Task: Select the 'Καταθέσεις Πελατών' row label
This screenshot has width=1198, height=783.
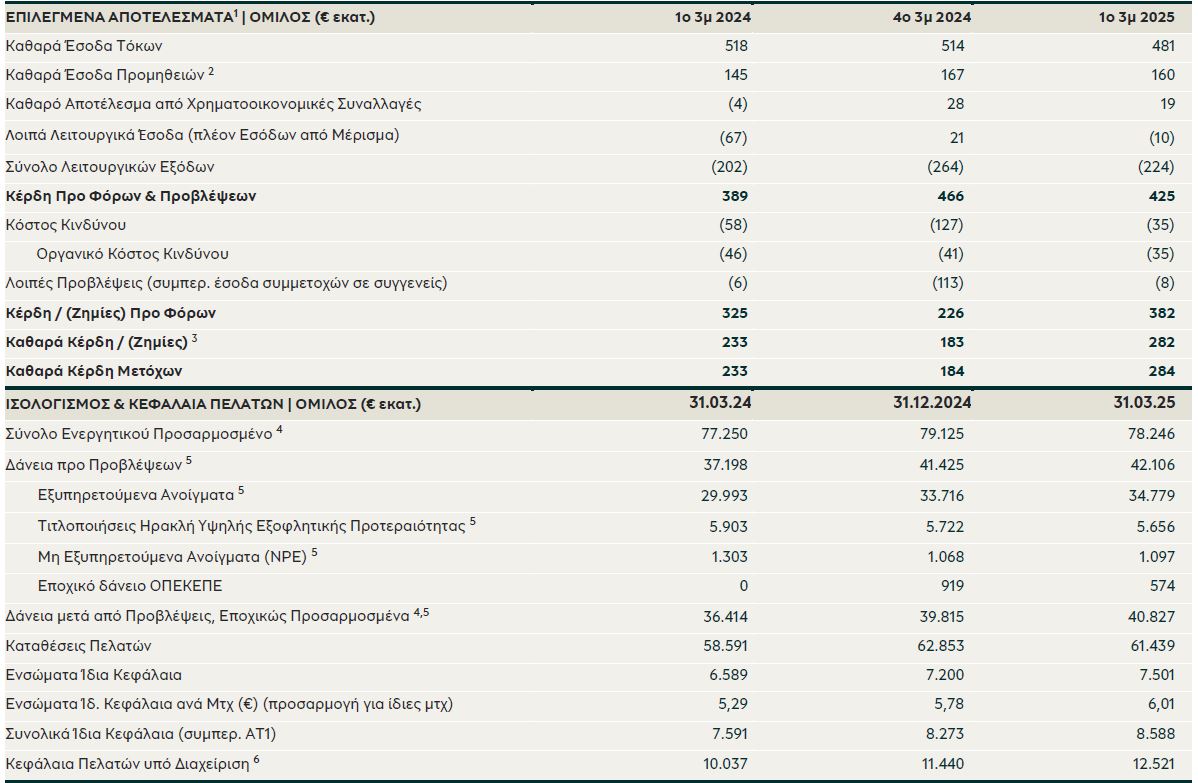Action: click(80, 646)
